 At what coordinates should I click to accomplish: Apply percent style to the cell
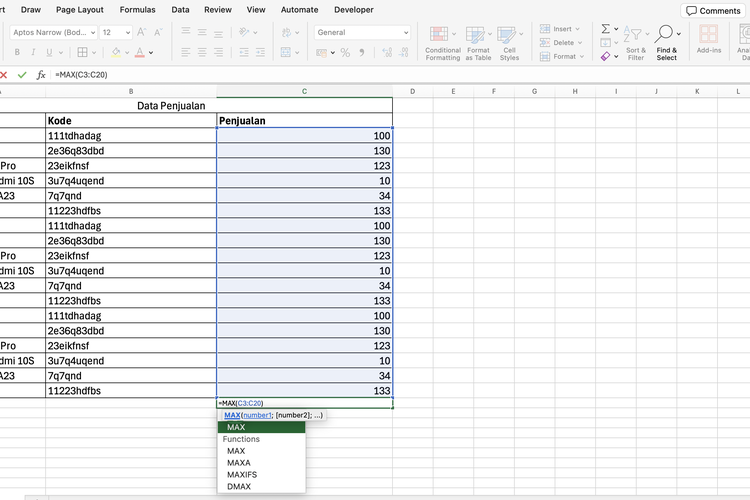tap(345, 53)
